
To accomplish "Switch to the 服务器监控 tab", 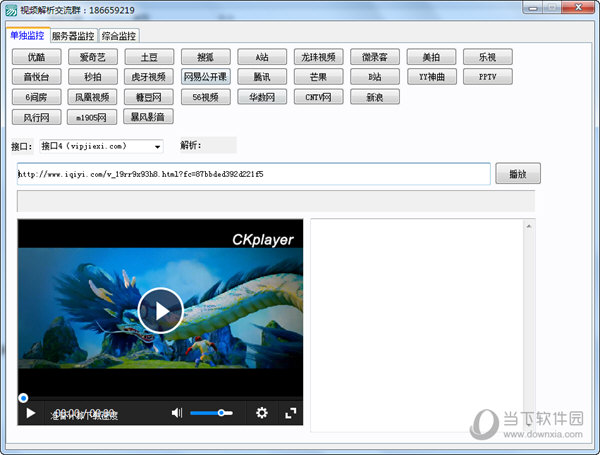I will click(x=73, y=36).
